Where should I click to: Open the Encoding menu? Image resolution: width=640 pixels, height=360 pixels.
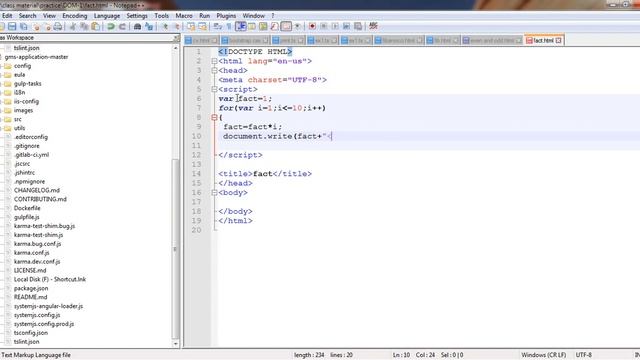pos(75,16)
